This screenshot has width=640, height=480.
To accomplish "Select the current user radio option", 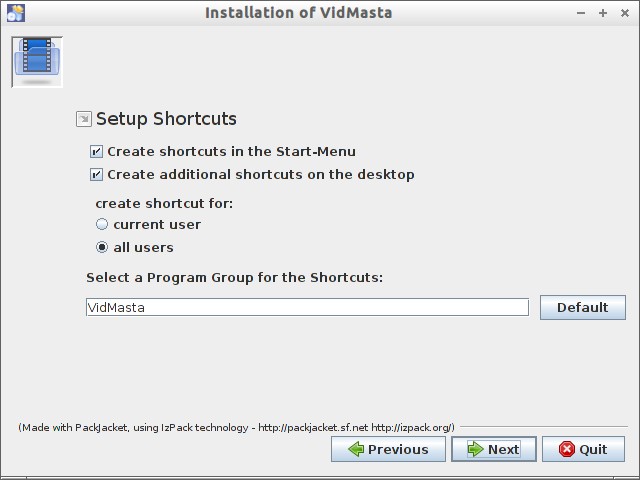I will pos(102,225).
